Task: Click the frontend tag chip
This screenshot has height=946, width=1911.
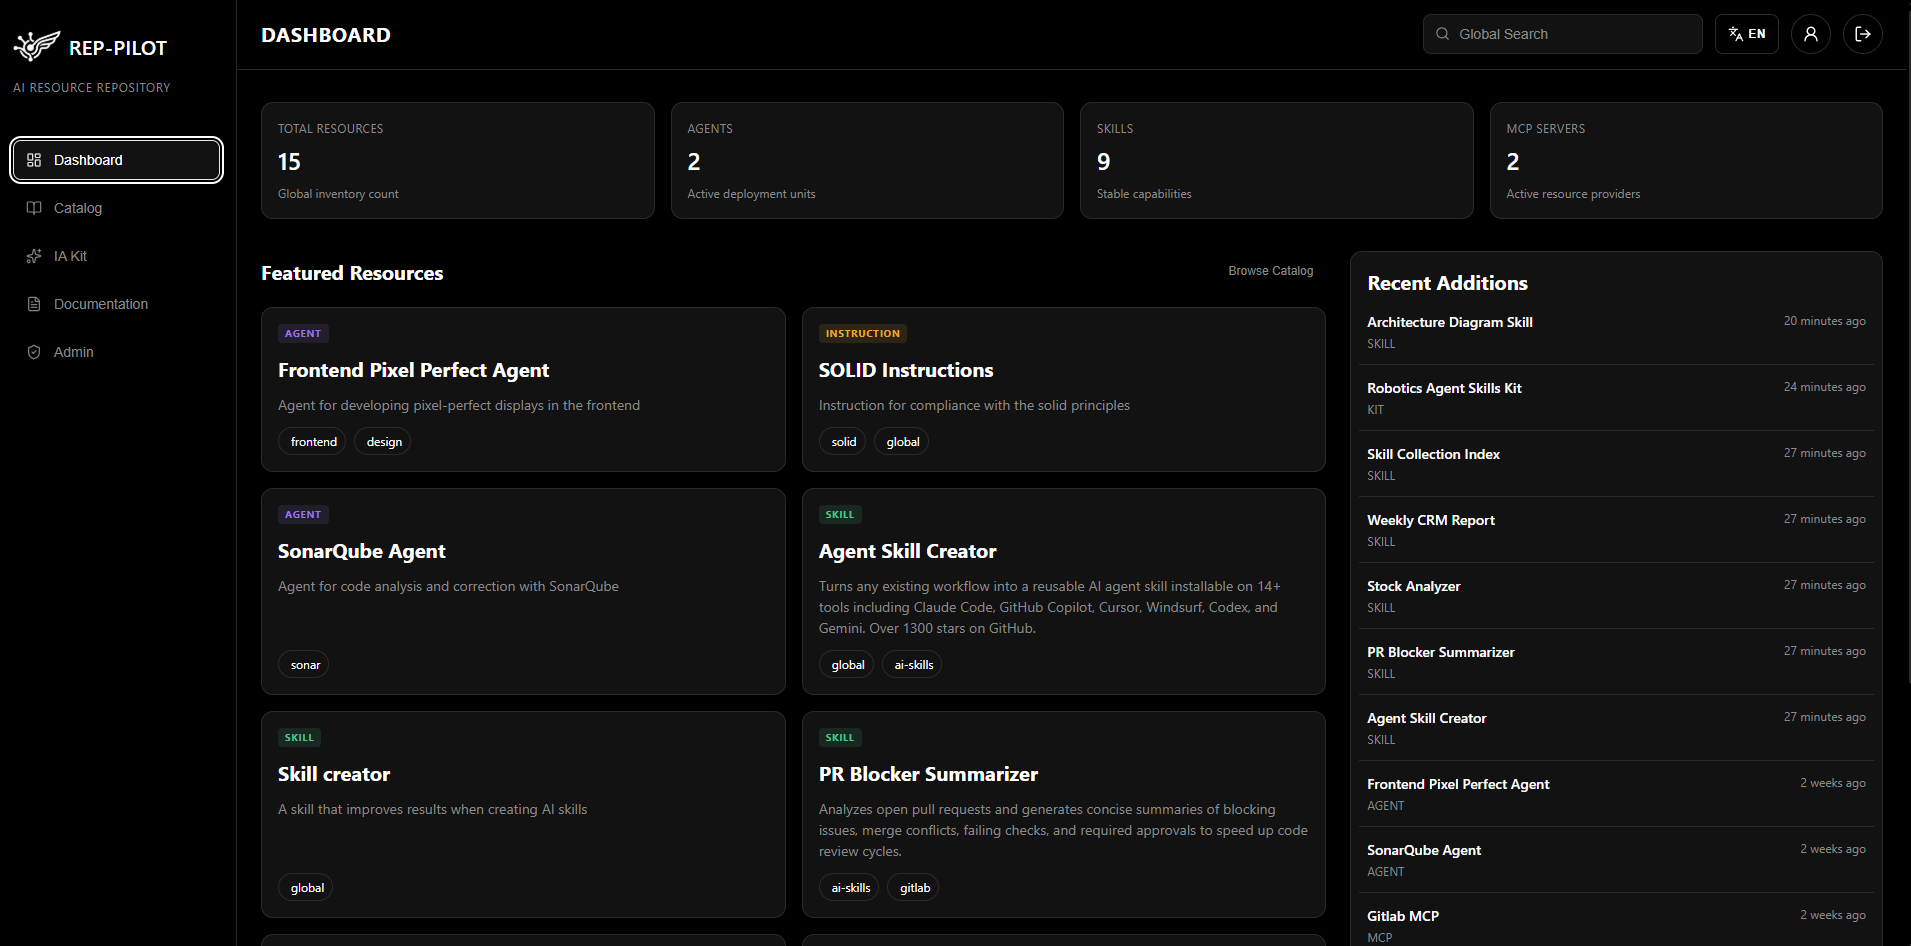Action: click(313, 442)
